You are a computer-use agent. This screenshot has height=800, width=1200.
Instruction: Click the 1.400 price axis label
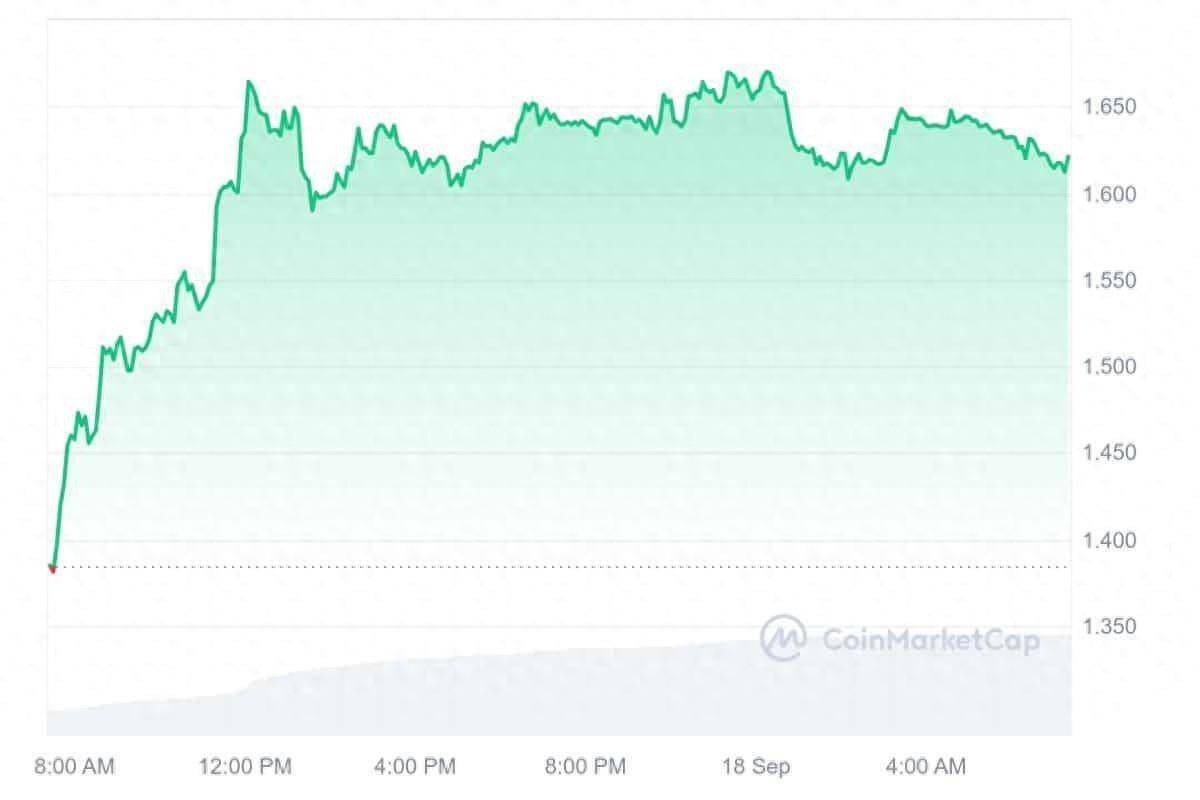1111,541
